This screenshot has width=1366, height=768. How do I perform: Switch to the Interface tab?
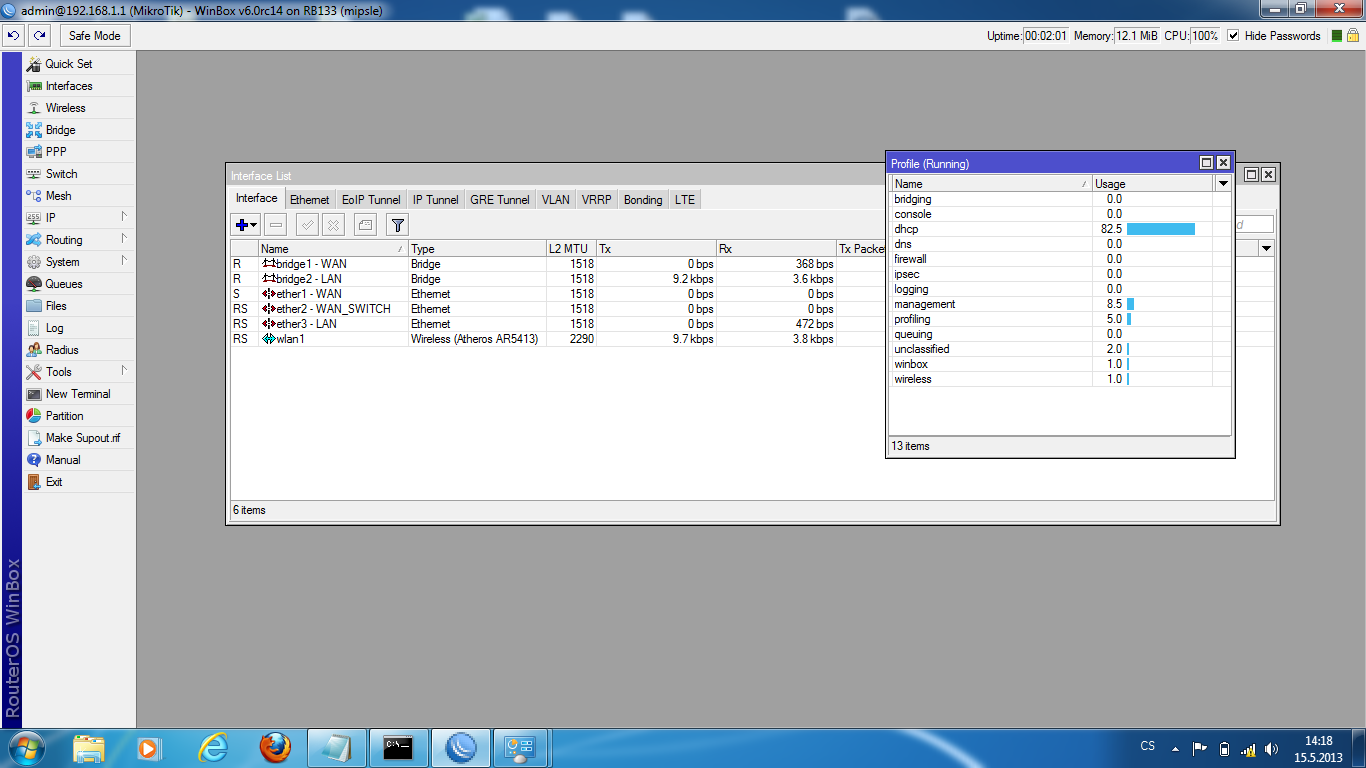(x=257, y=198)
